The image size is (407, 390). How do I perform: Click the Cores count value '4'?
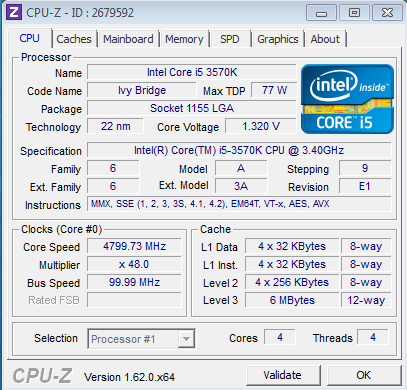point(280,337)
